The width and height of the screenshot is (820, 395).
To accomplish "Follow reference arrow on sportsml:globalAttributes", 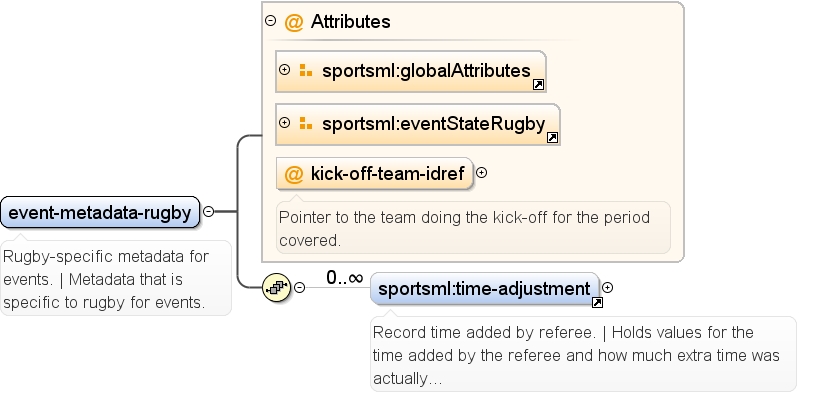I will click(538, 85).
